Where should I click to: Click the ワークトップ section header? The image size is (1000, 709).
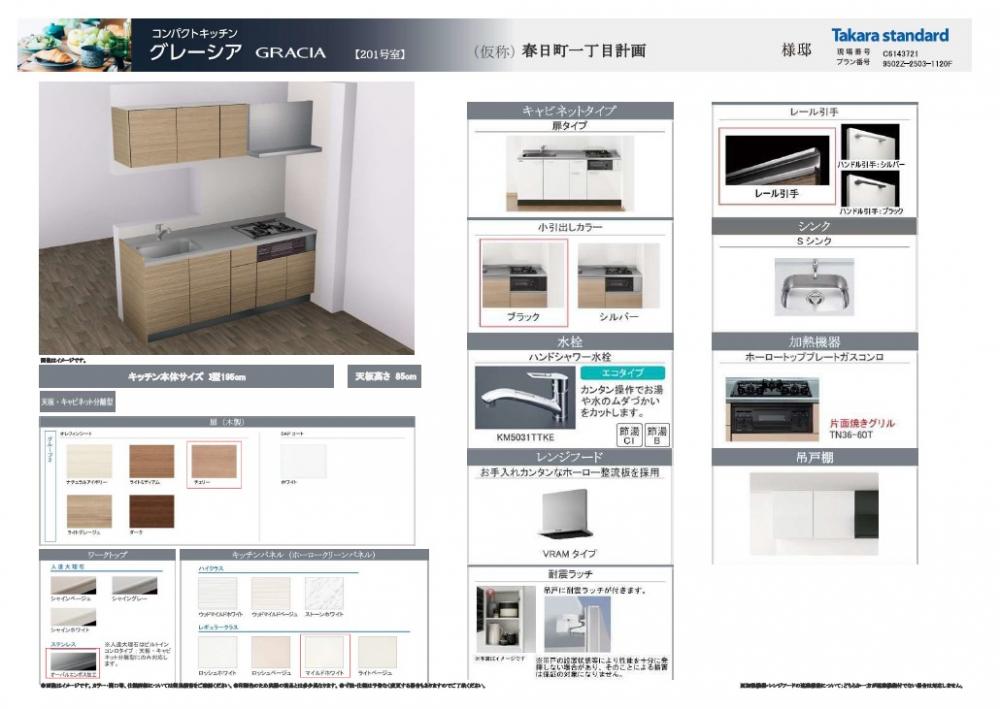click(107, 554)
